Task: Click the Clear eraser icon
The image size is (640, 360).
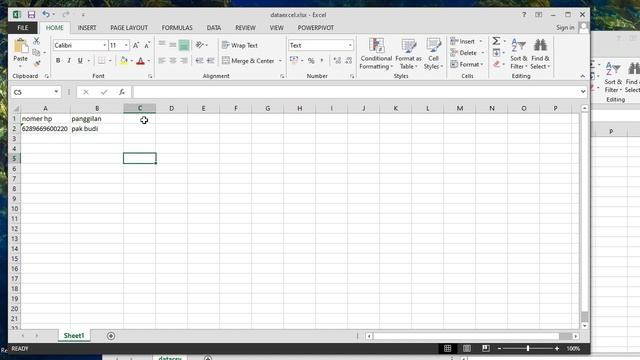Action: point(496,64)
